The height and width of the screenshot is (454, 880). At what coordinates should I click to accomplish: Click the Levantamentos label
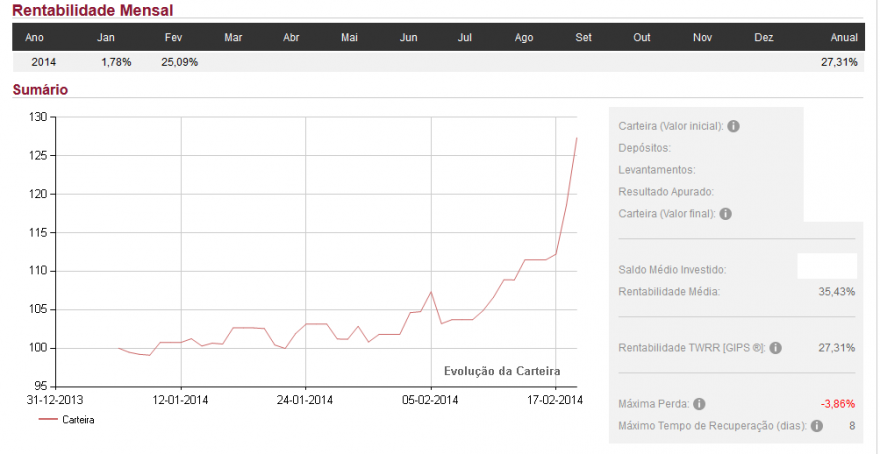pos(657,170)
